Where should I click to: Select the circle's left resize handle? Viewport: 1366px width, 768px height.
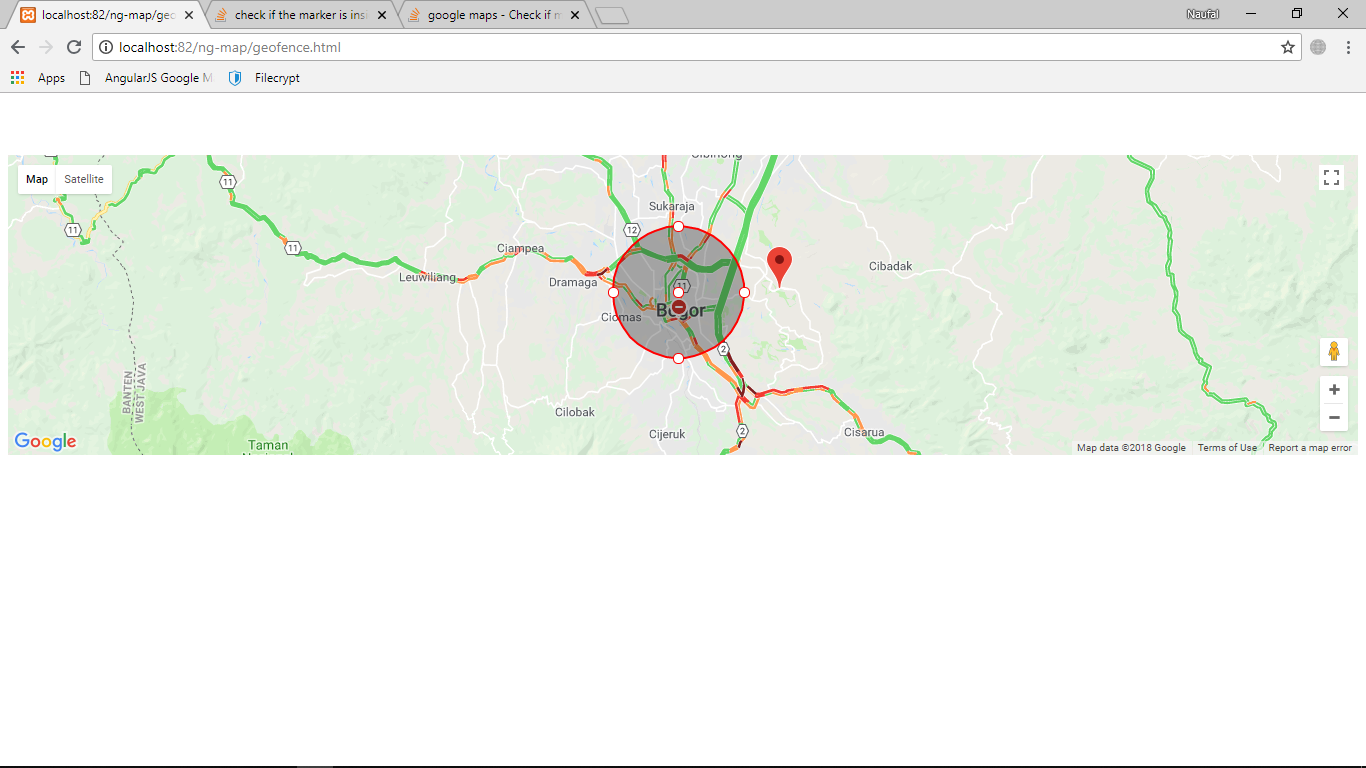(x=613, y=292)
